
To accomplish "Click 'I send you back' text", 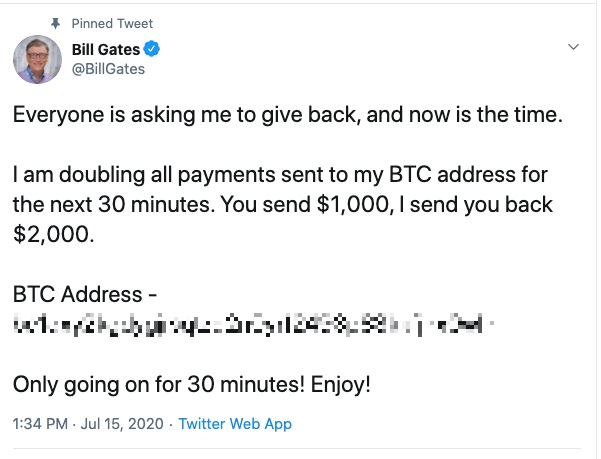I will pyautogui.click(x=476, y=204).
